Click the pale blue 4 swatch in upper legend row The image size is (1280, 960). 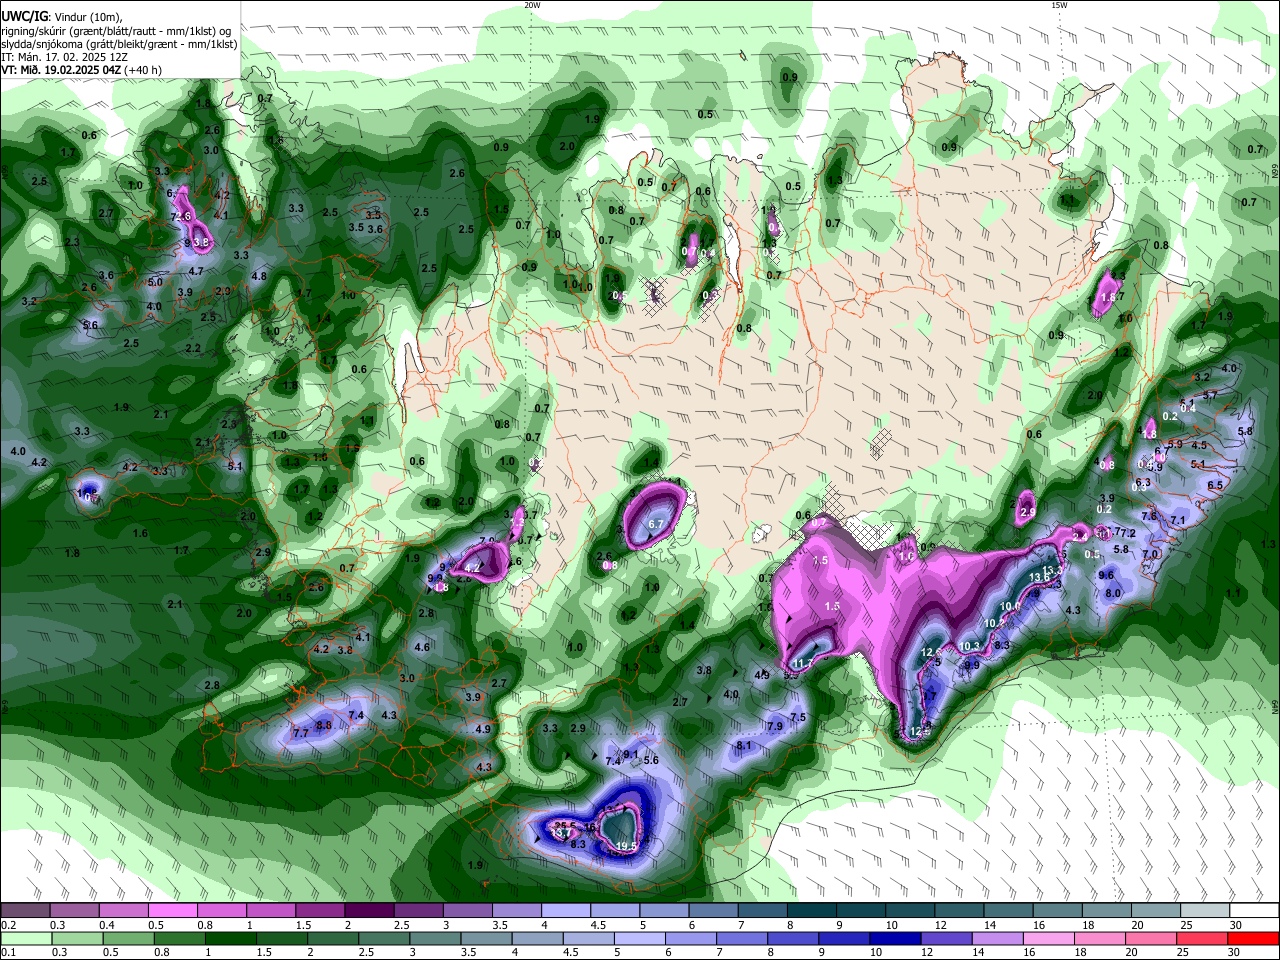coord(566,911)
